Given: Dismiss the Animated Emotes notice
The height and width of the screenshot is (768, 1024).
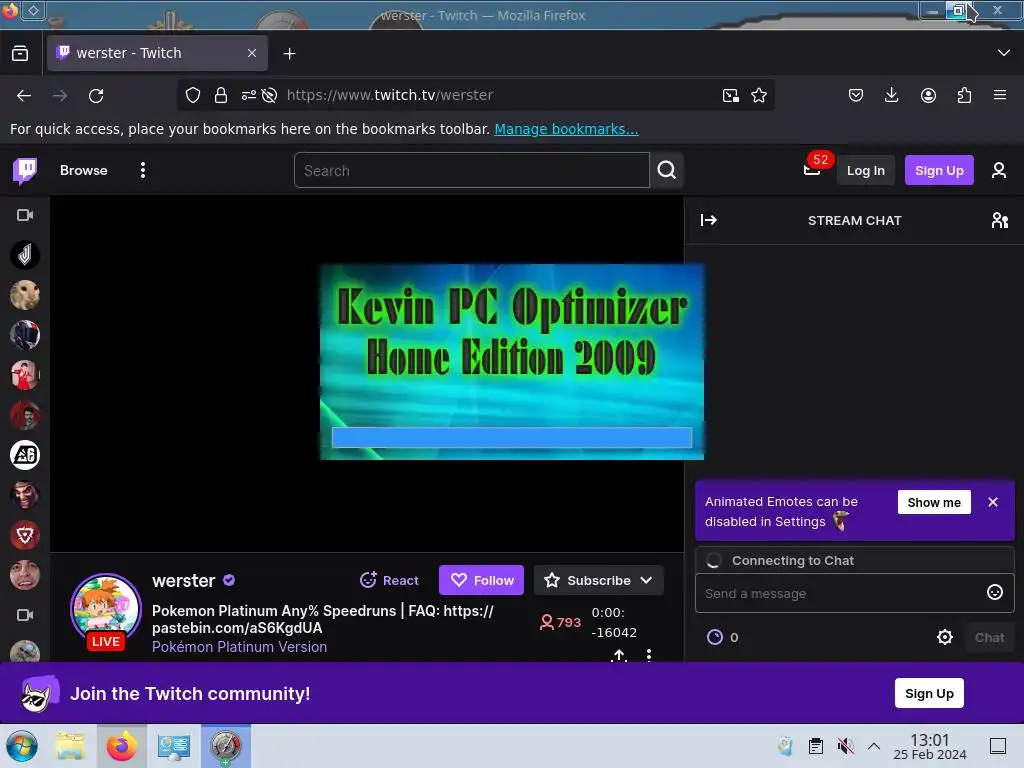Looking at the screenshot, I should 993,502.
